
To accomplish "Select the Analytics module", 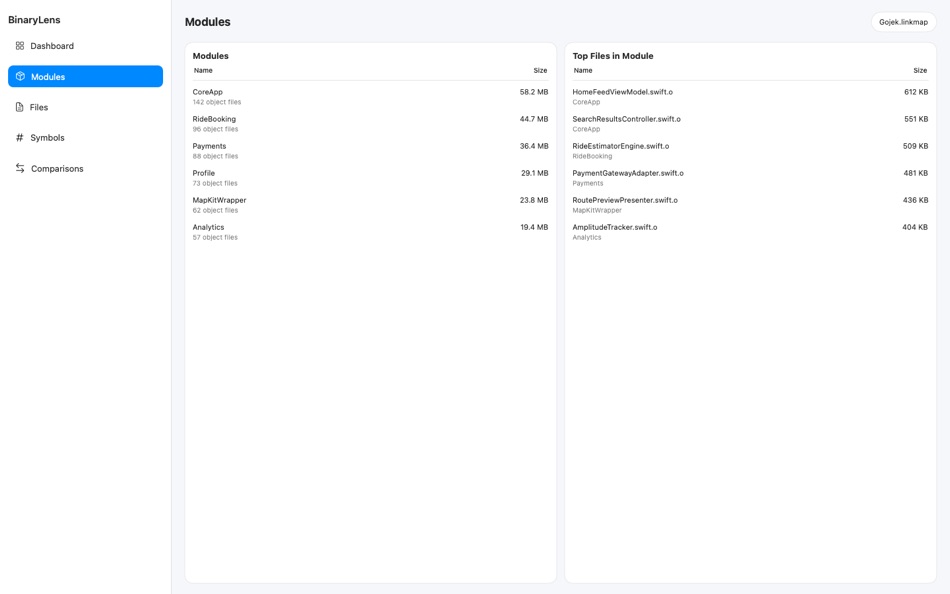I will [x=370, y=231].
